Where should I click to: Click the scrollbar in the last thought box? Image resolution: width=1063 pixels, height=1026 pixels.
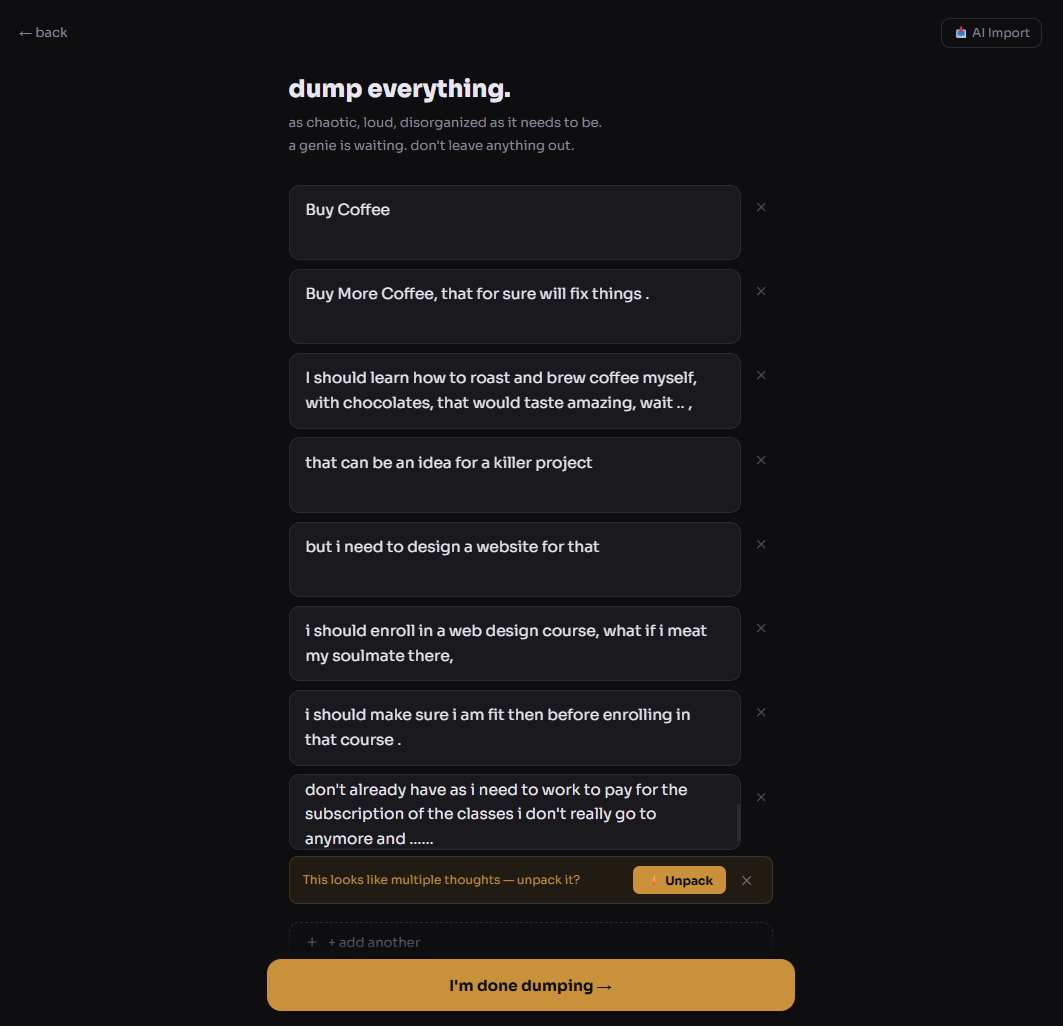[x=738, y=822]
